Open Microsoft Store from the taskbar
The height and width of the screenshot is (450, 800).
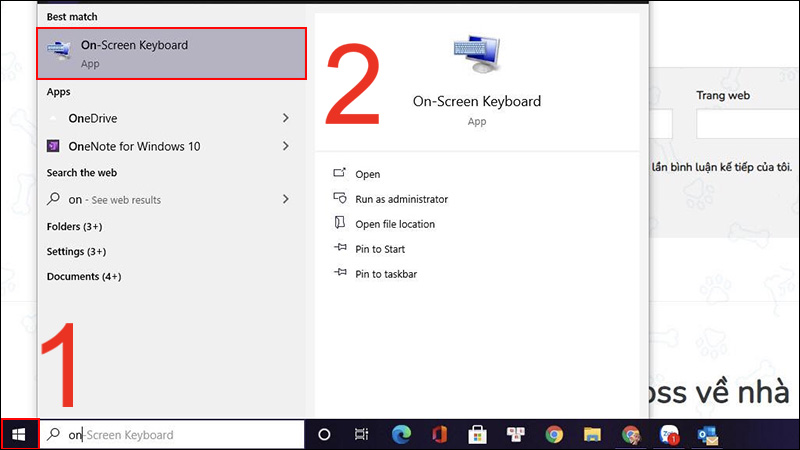478,434
